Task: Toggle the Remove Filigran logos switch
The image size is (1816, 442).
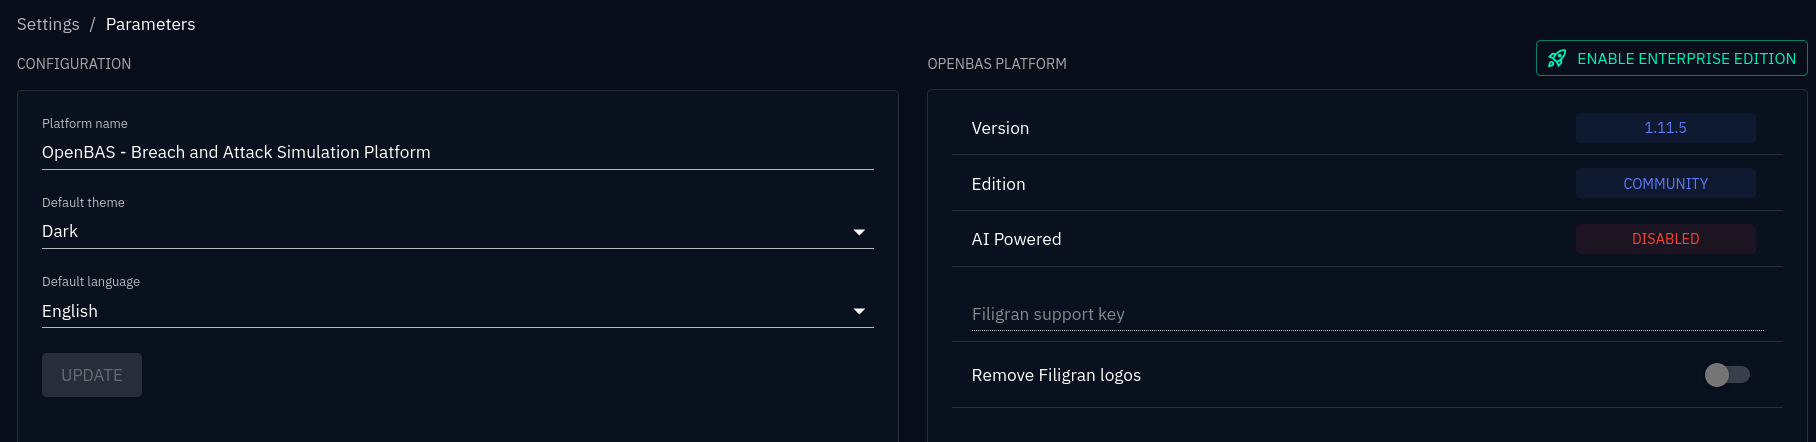Action: (x=1727, y=375)
